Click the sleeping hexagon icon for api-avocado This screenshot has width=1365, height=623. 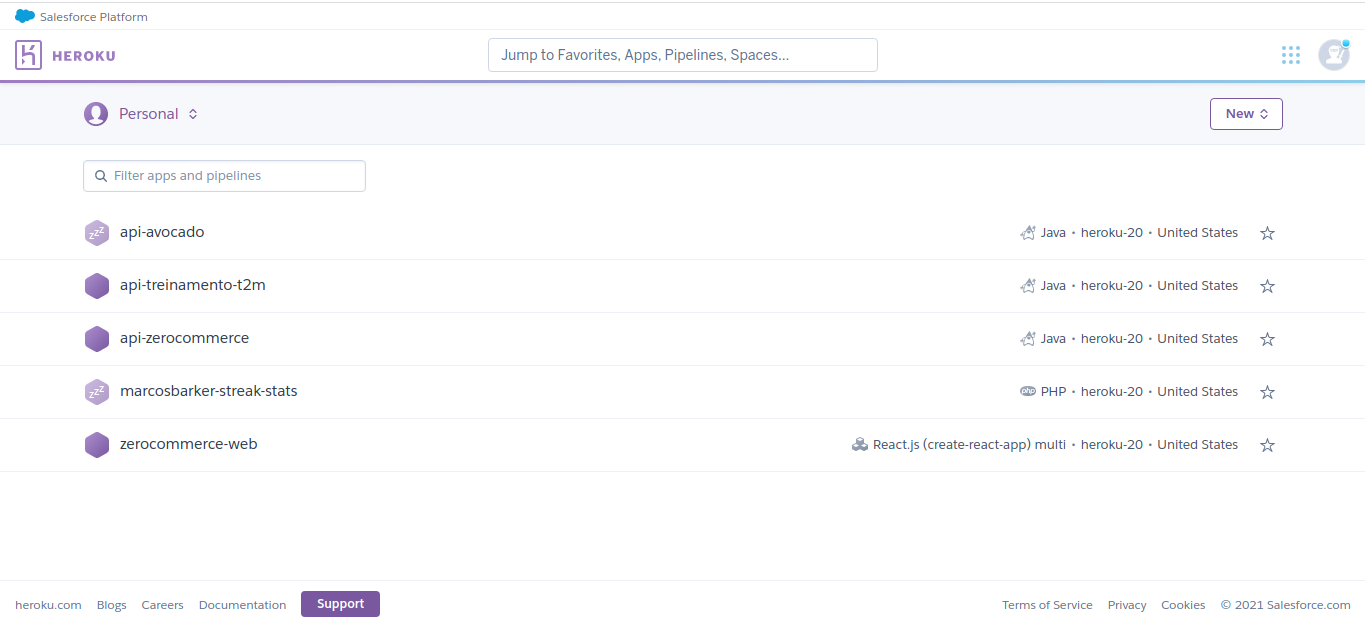[x=97, y=233]
